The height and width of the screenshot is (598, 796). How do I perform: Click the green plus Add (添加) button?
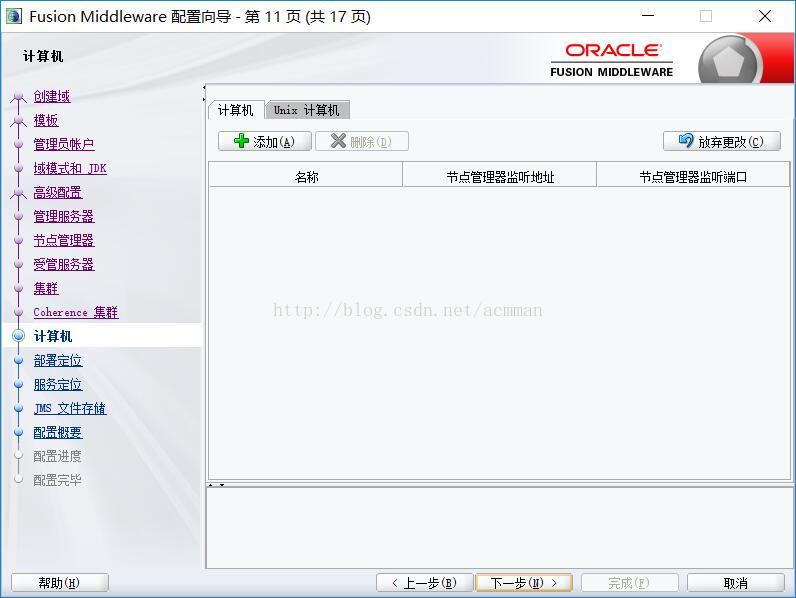coord(264,141)
